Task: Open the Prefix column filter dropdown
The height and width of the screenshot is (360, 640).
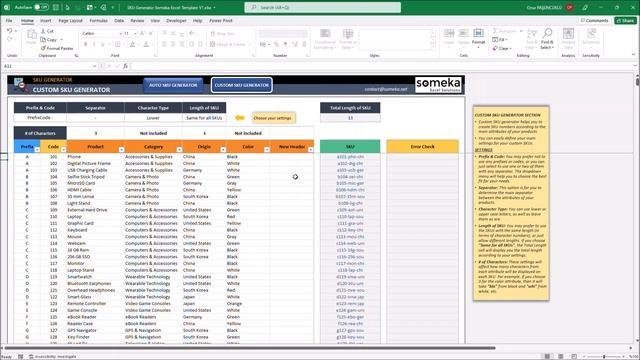Action: point(37,150)
